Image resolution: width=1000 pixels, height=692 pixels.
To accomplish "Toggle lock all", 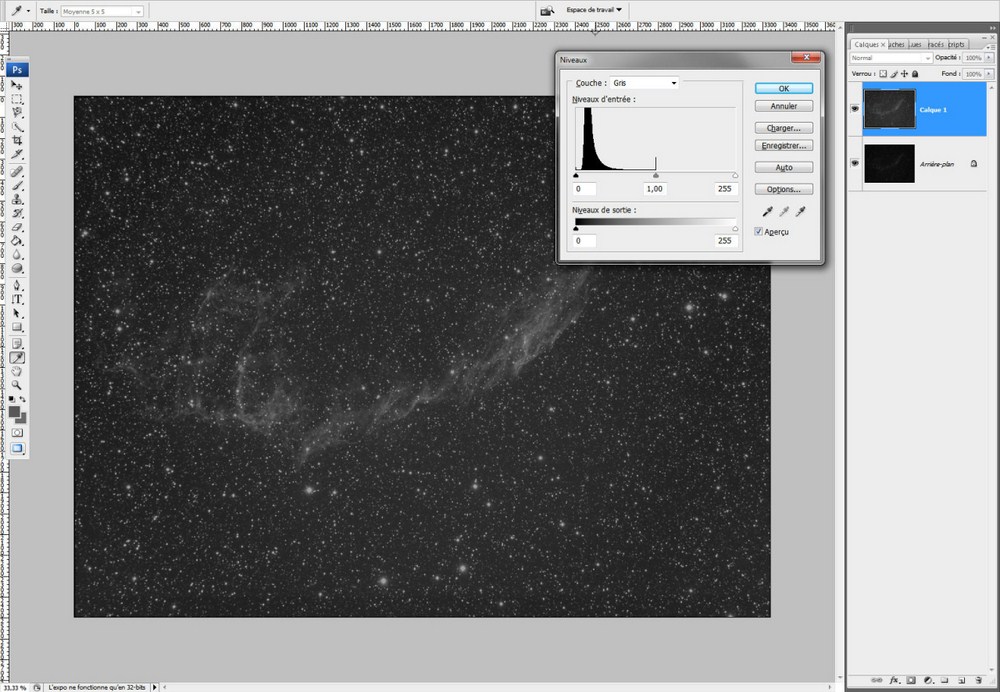I will (x=915, y=74).
